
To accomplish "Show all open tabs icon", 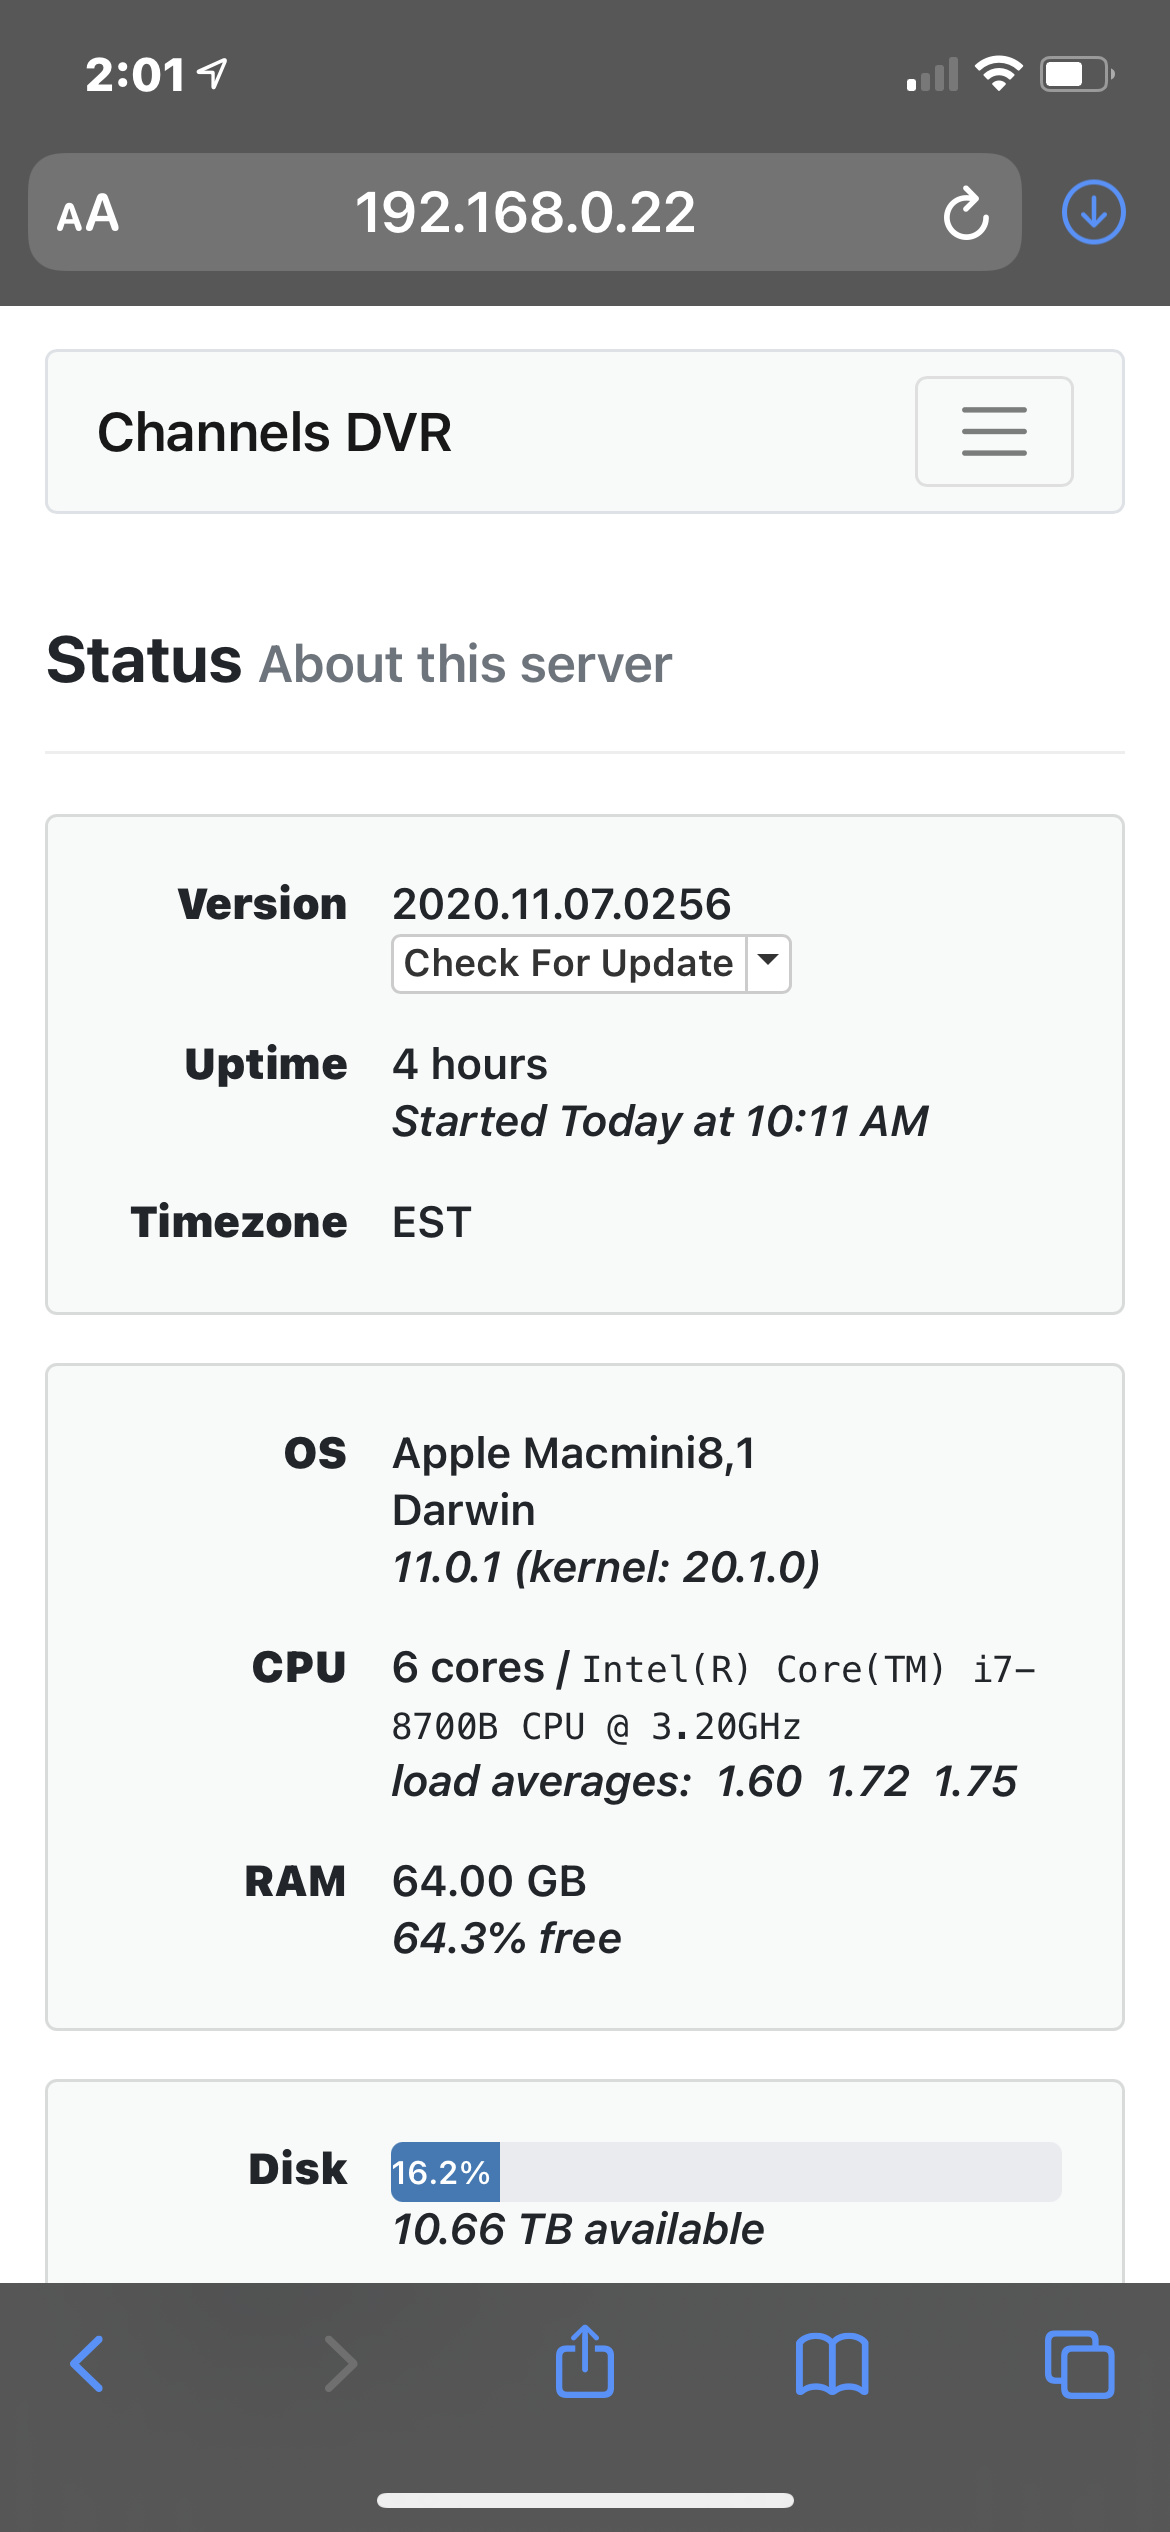I will pyautogui.click(x=1079, y=2364).
